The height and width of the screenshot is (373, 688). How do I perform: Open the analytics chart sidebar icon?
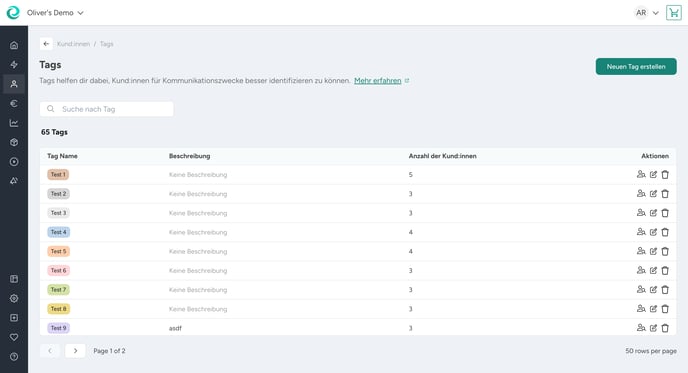click(14, 123)
